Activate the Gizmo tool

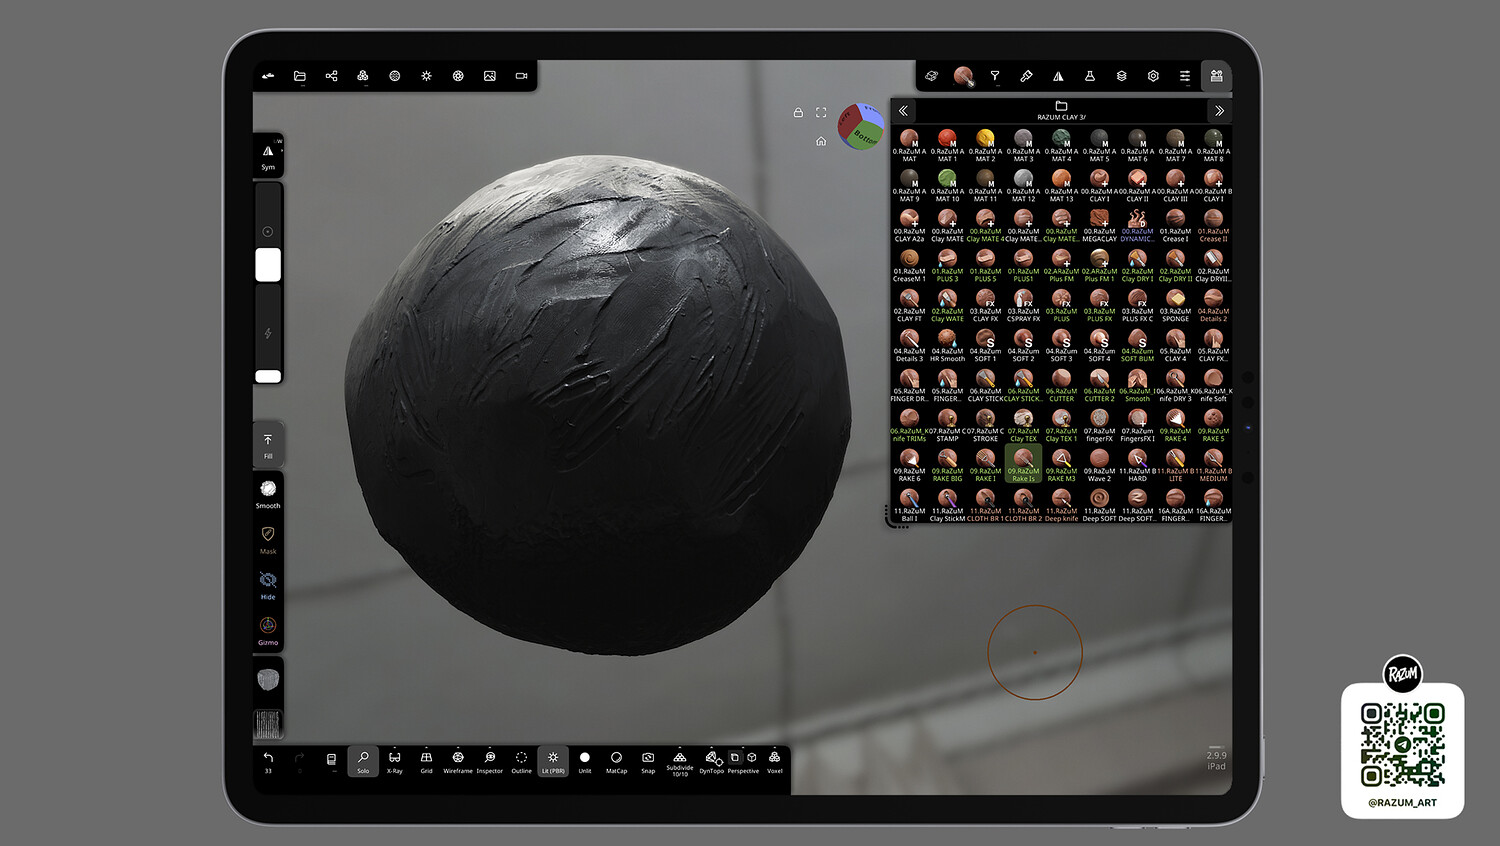tap(268, 630)
